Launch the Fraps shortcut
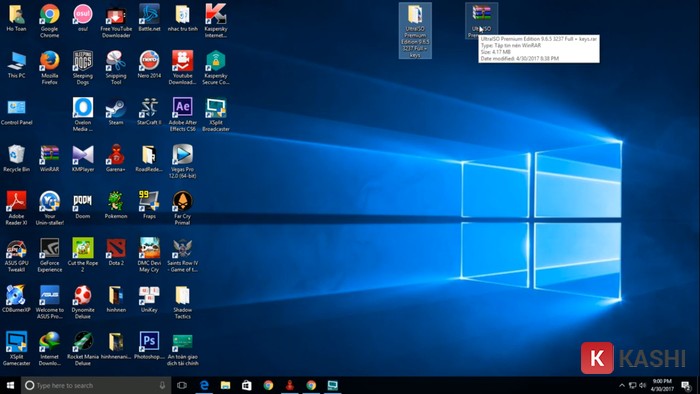The image size is (700, 394). pos(149,205)
